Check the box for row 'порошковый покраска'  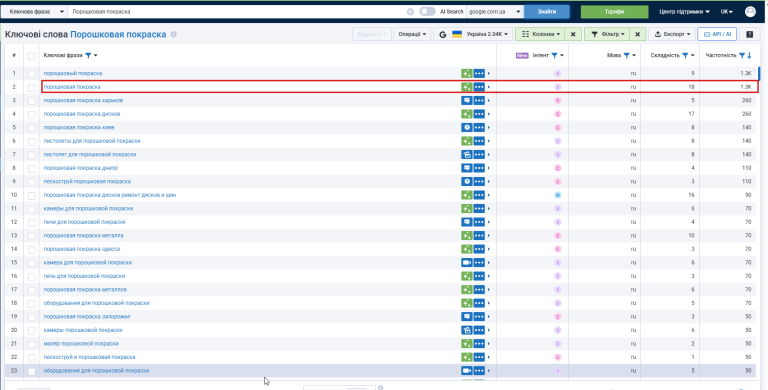[31, 74]
